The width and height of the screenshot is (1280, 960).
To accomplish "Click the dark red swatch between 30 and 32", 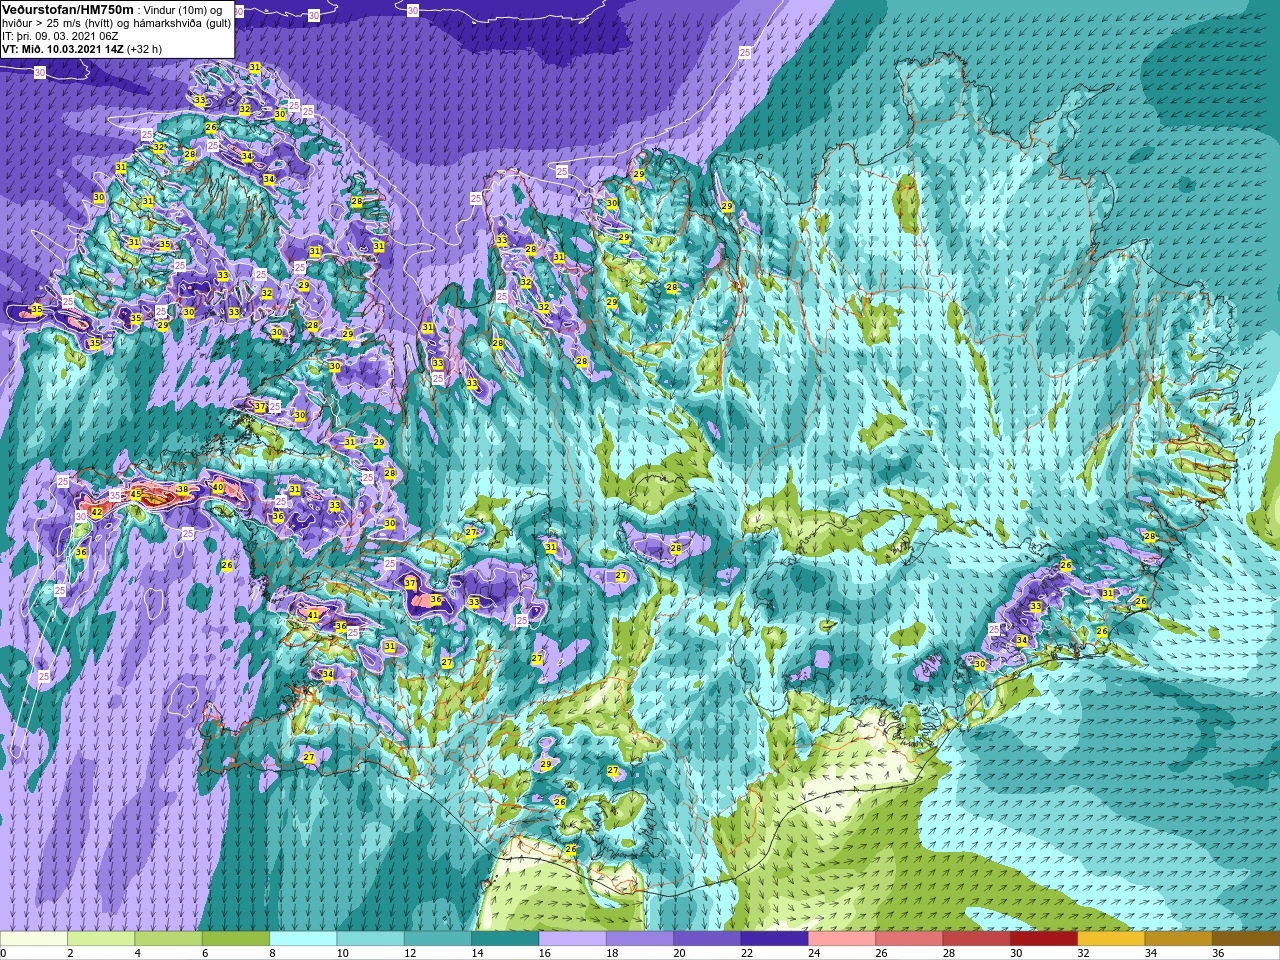I will [x=1042, y=939].
